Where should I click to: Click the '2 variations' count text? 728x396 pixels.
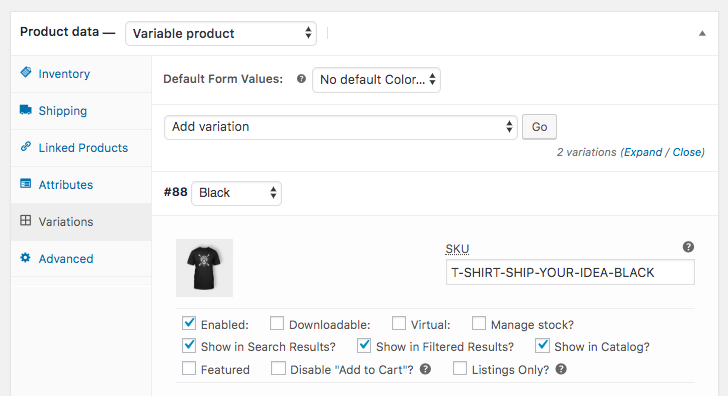point(586,152)
